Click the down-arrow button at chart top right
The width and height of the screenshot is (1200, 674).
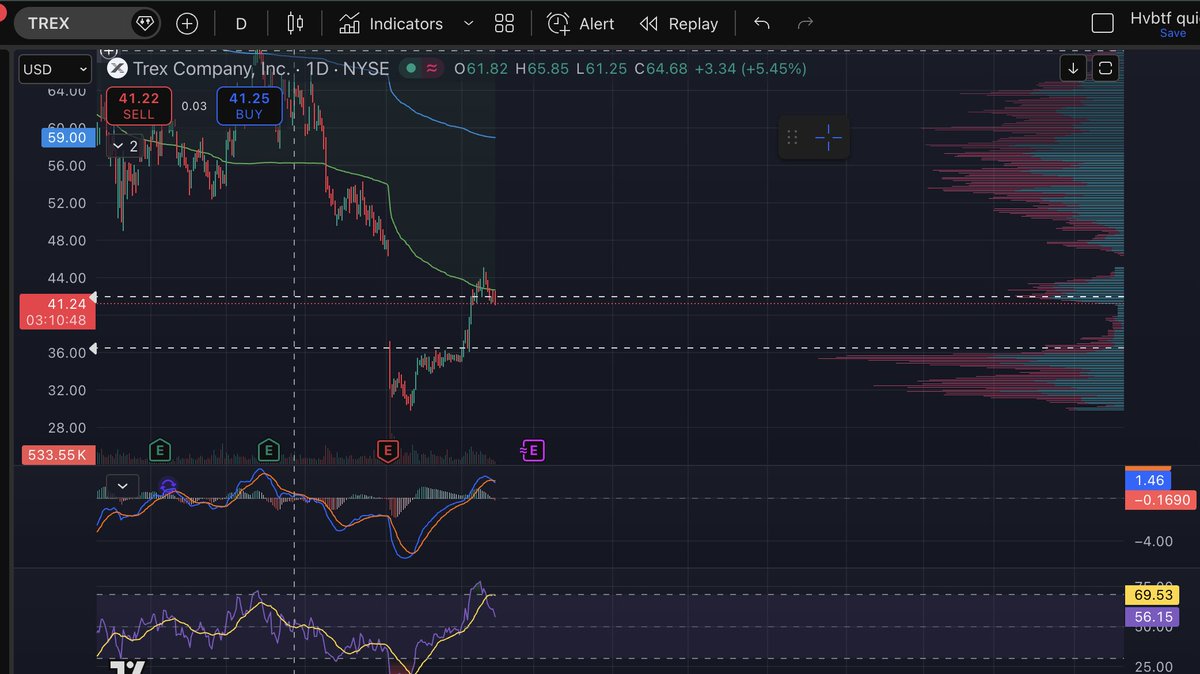(x=1073, y=68)
